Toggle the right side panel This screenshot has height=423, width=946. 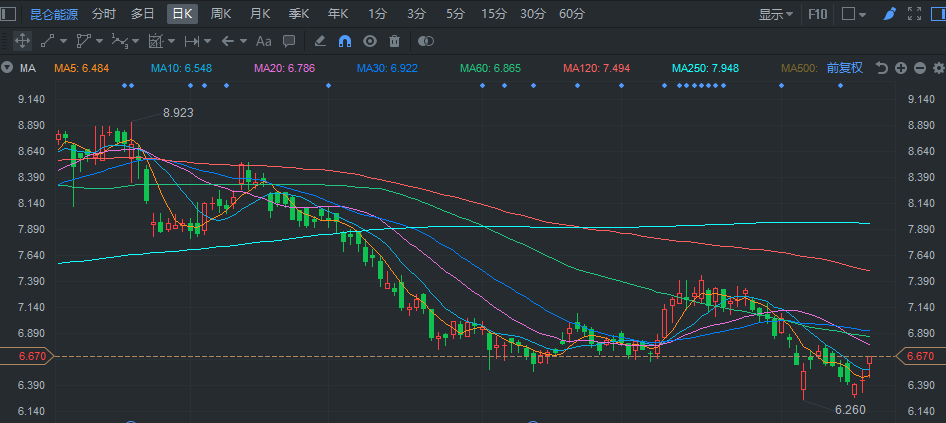click(x=937, y=14)
